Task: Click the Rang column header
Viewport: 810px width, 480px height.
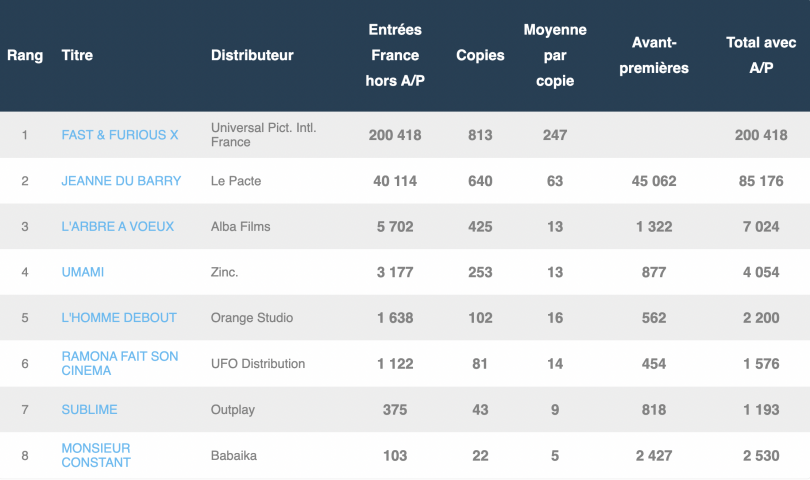Action: click(25, 55)
